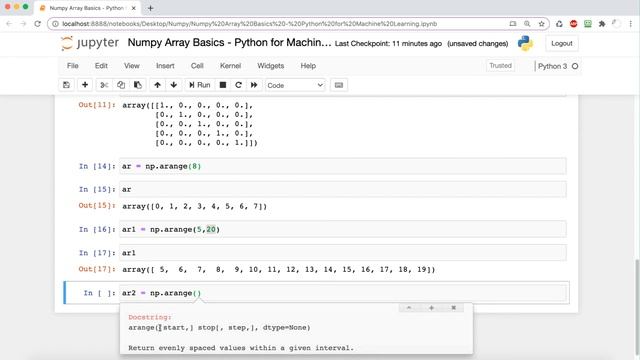Bookmark this page with star icon
640x360 pixels.
[541, 24]
